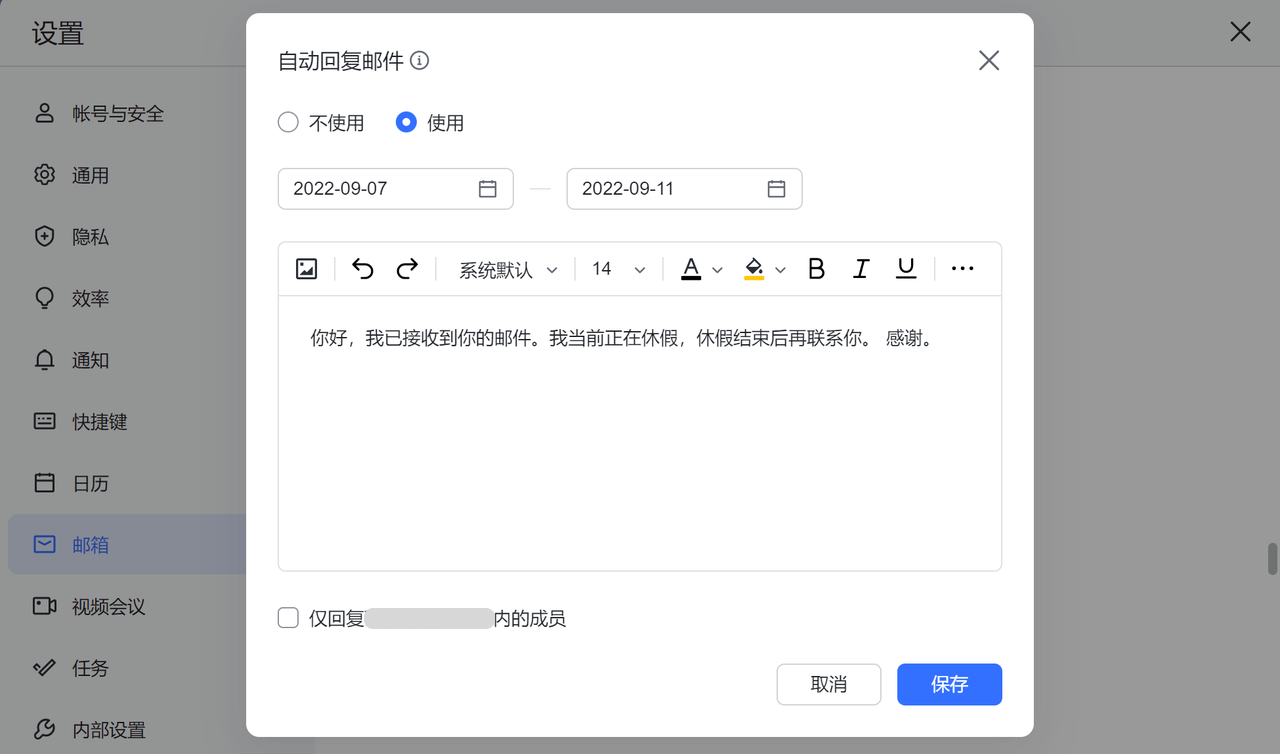
Task: Apply underline formatting to the text
Action: coord(905,268)
